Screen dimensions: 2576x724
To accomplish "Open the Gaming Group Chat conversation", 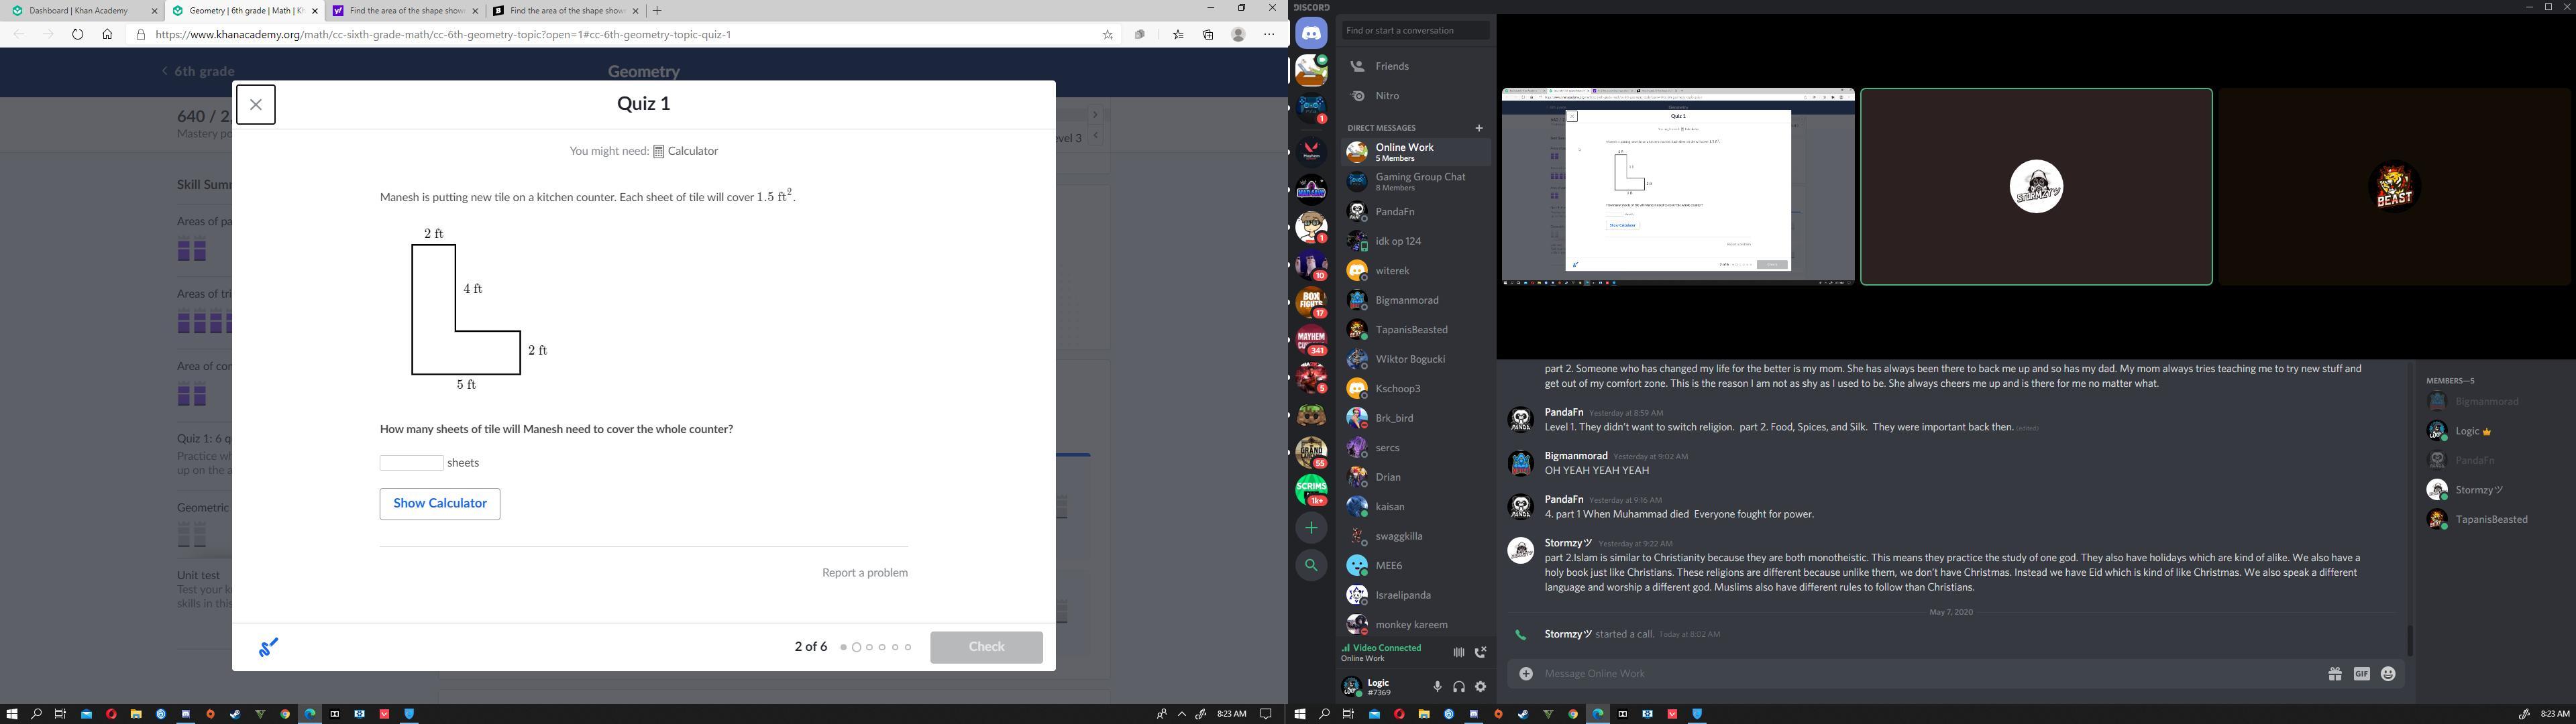I will (x=1419, y=181).
